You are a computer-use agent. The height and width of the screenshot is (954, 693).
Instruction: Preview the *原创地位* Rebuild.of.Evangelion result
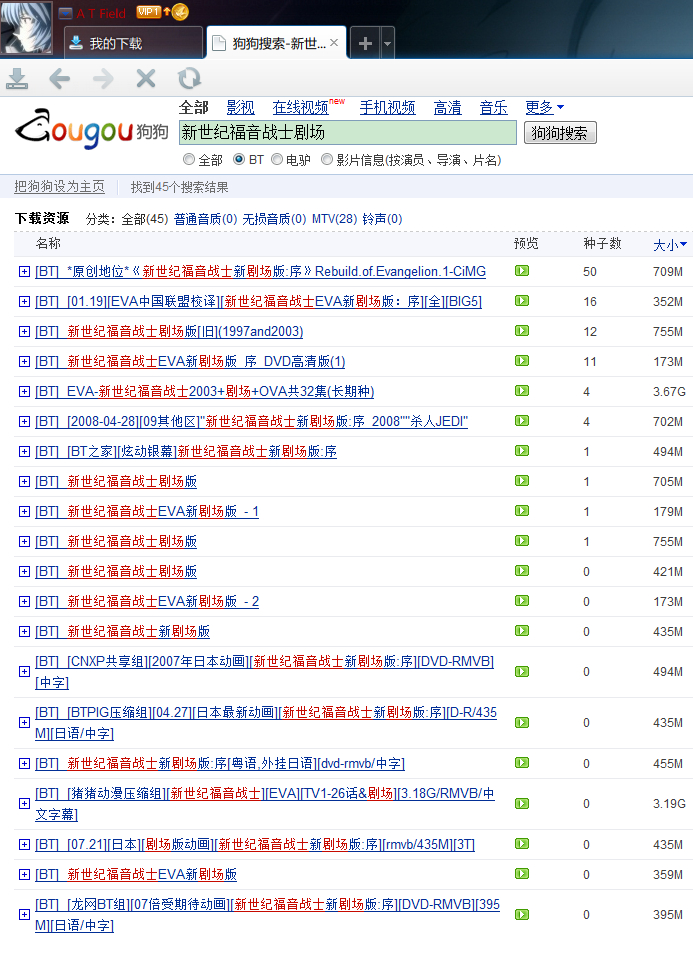point(522,271)
